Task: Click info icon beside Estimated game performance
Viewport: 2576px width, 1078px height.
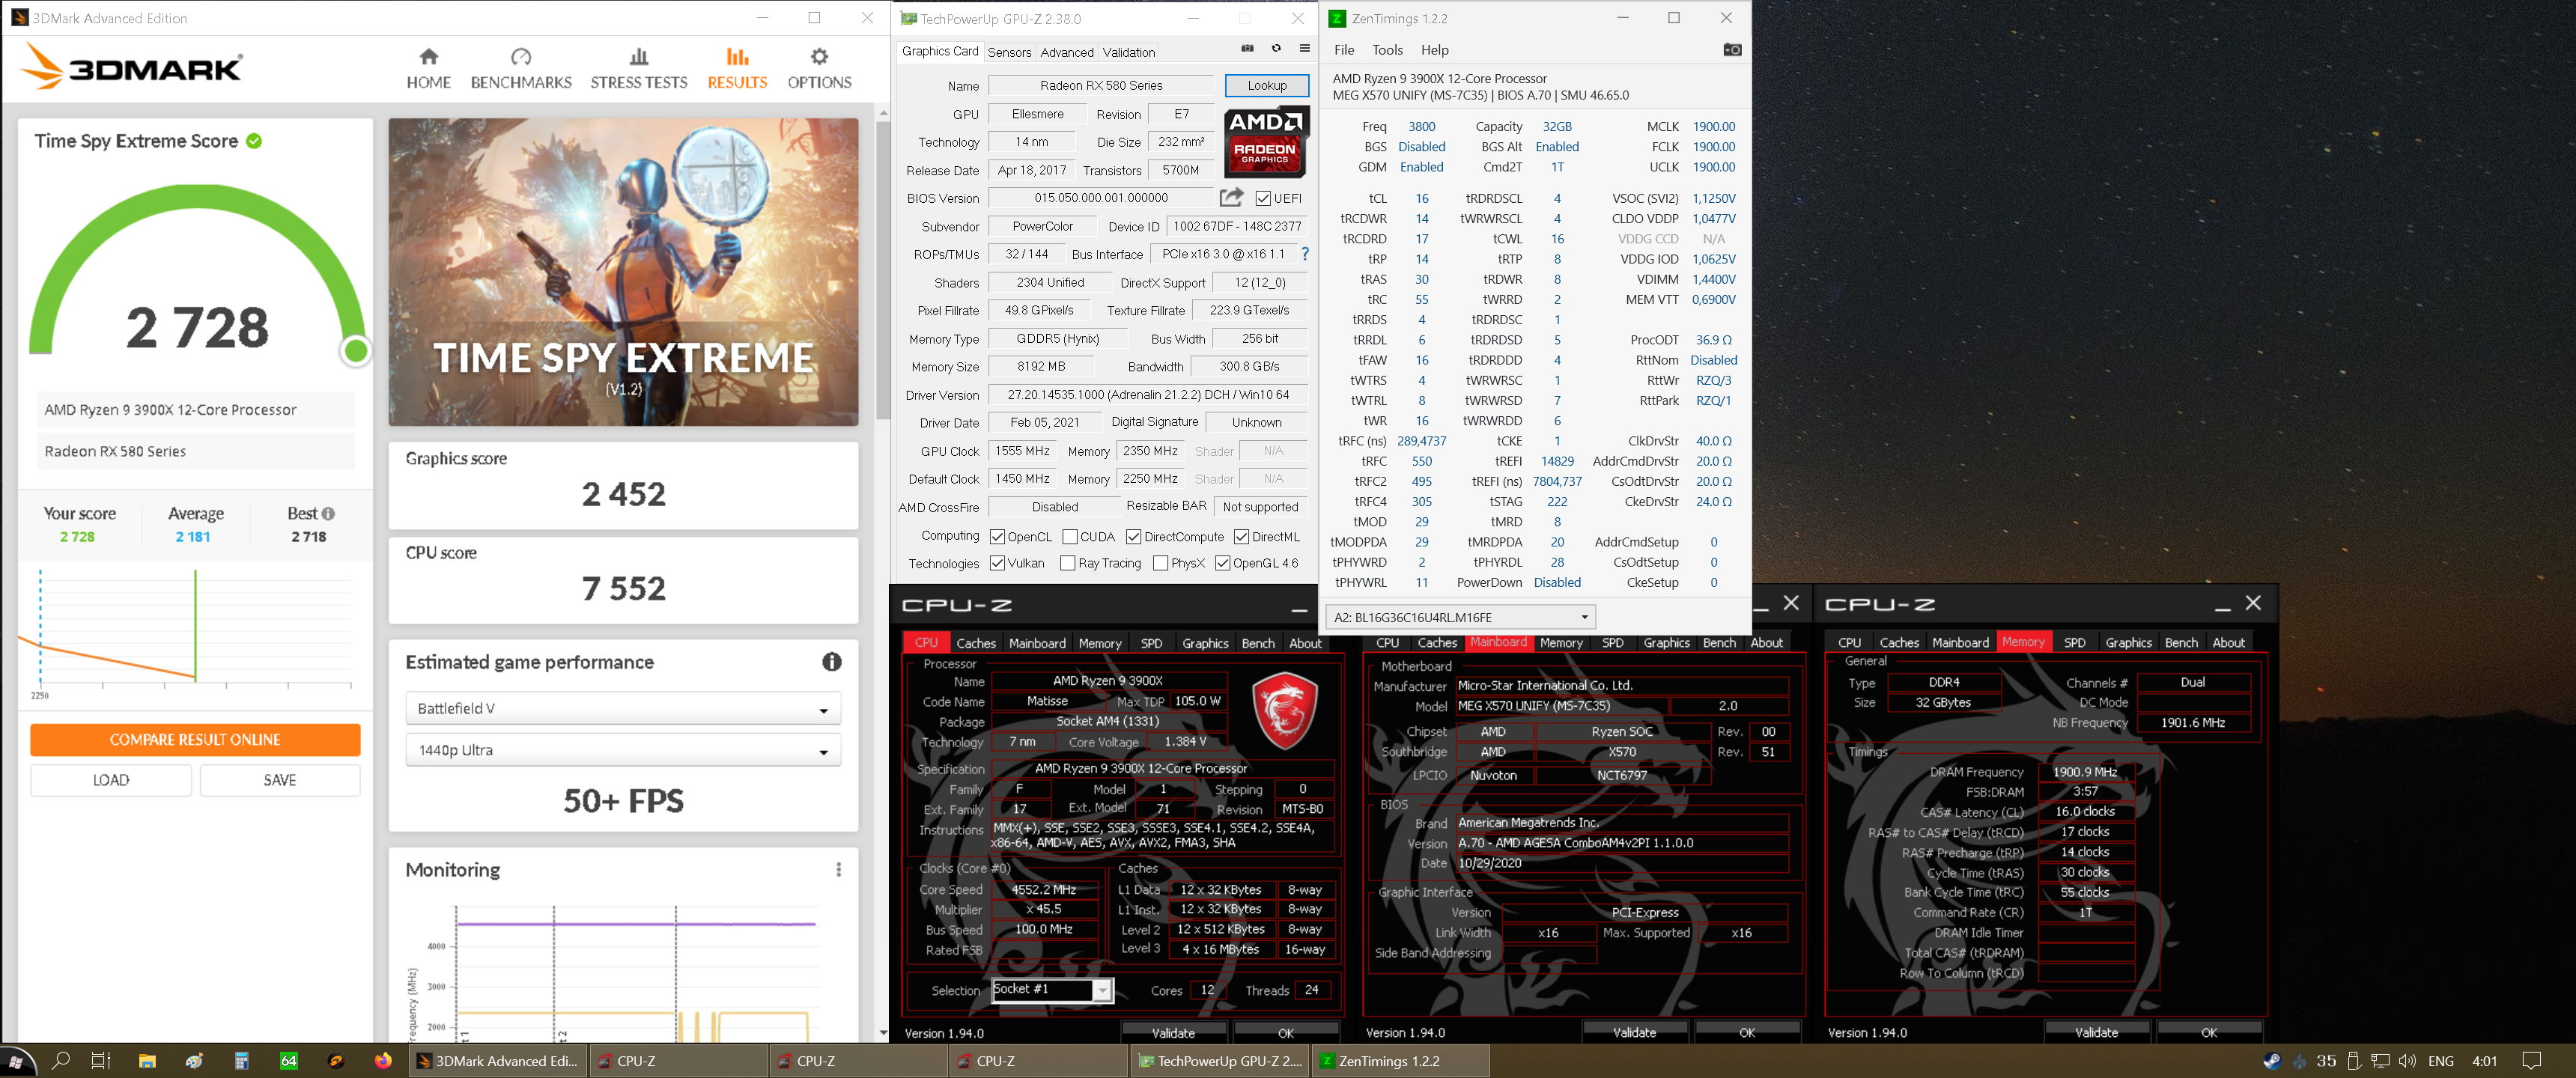Action: click(x=831, y=662)
